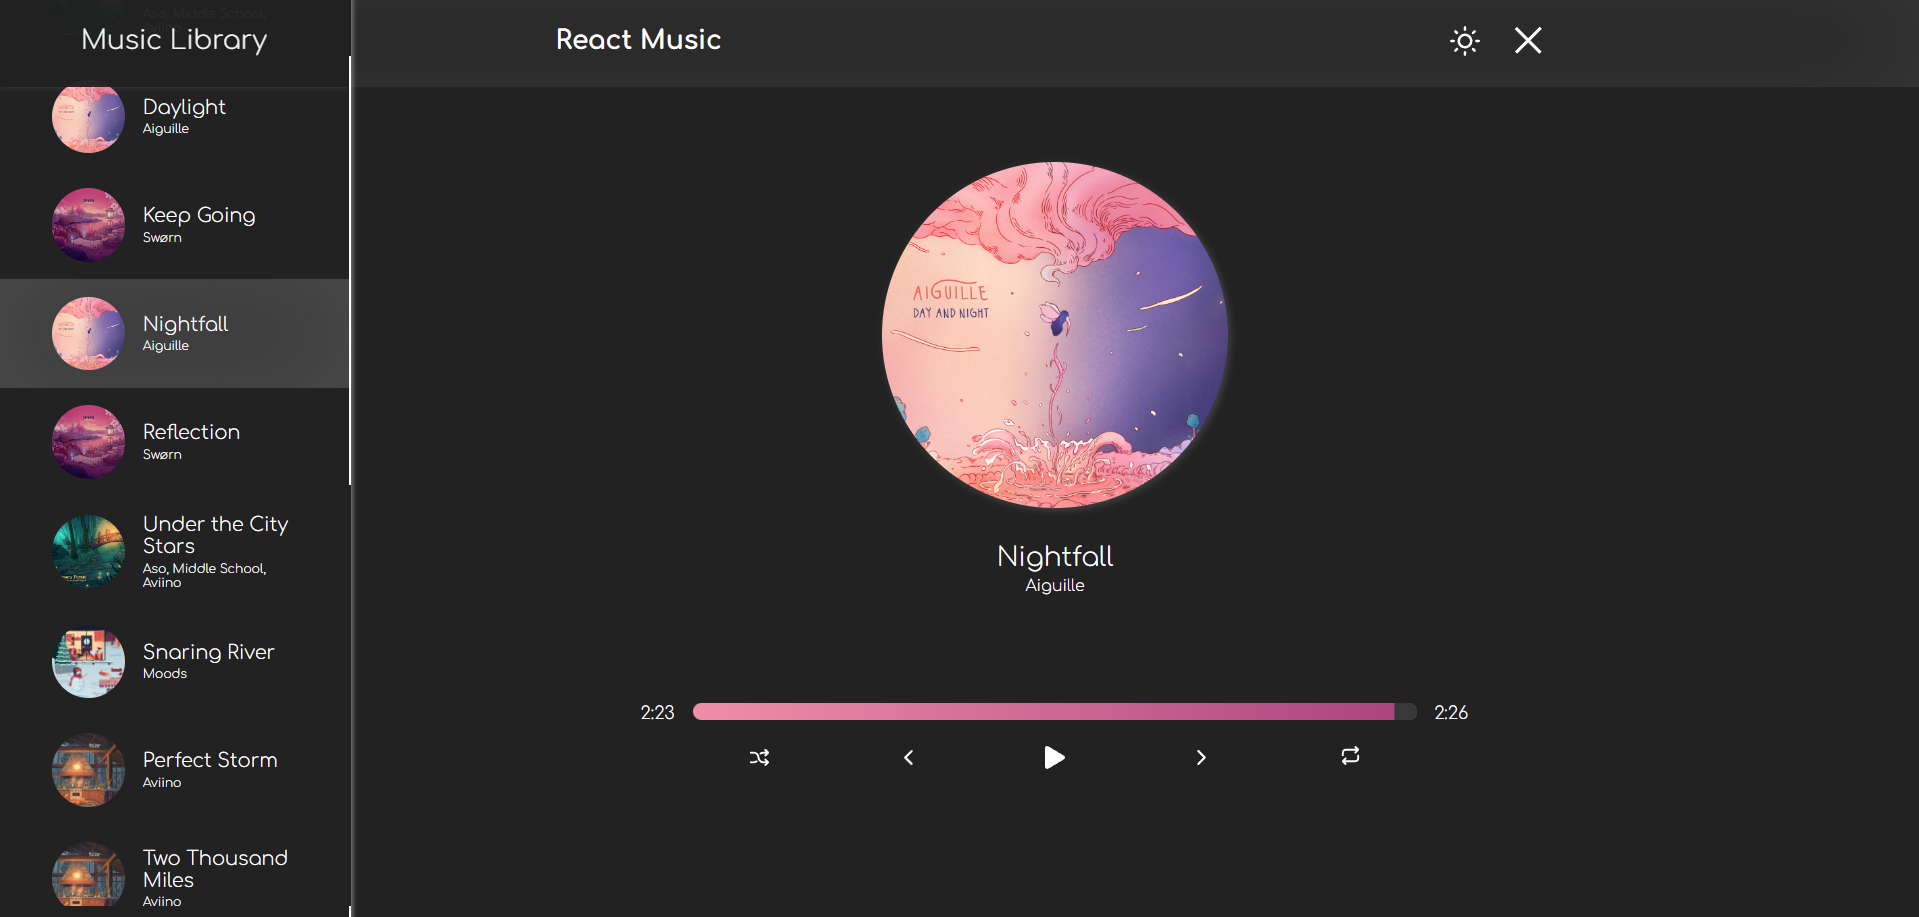Select Daylight by Aiguille from library

coord(175,117)
